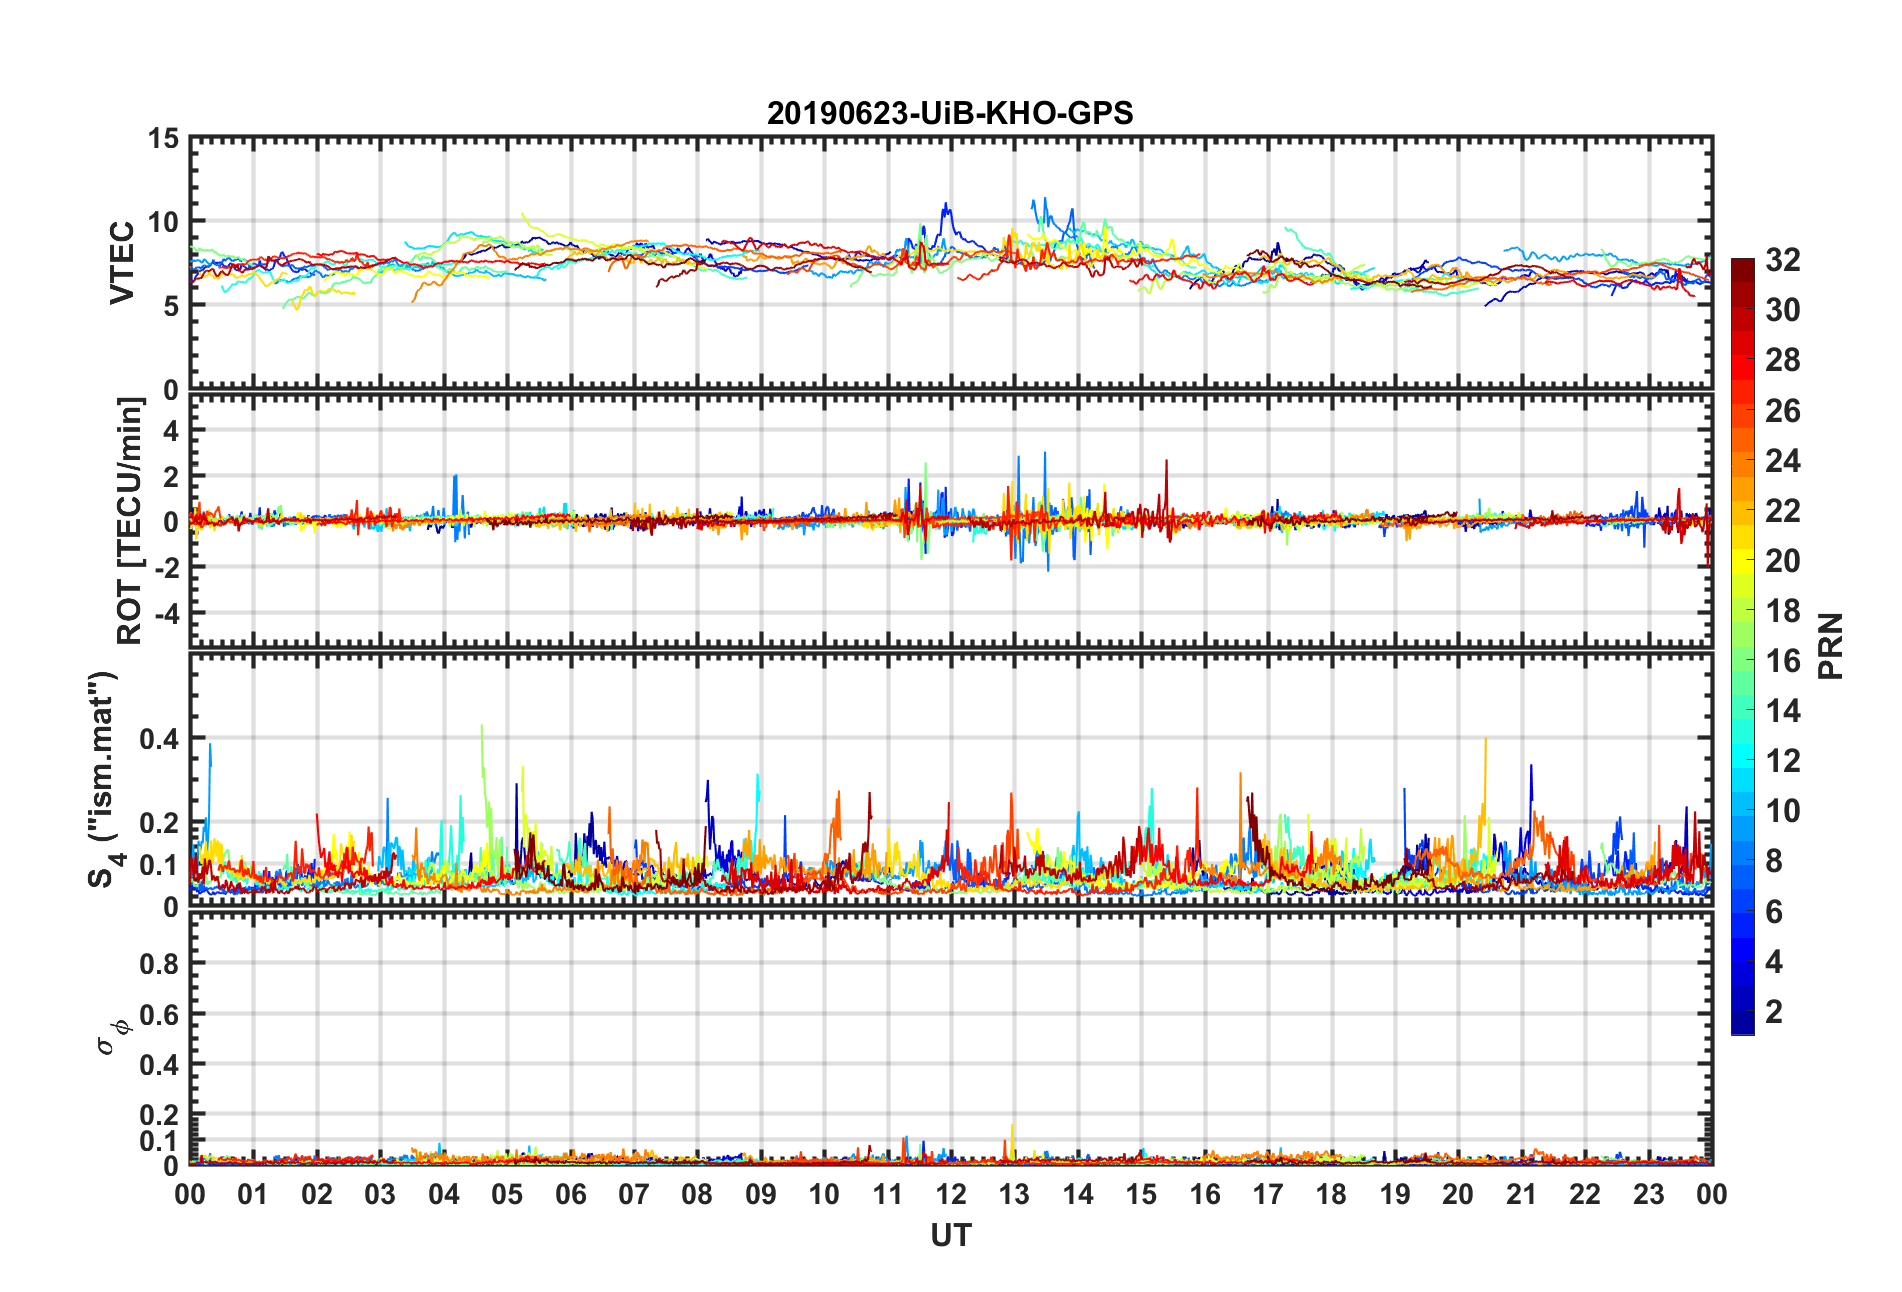Click the VTEC y-axis label
This screenshot has height=1292, width=1902.
coord(122,263)
